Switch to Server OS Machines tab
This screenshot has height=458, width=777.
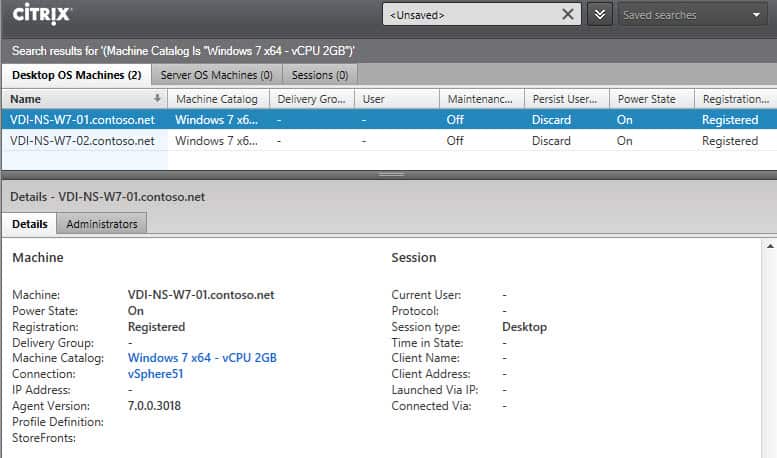click(216, 75)
